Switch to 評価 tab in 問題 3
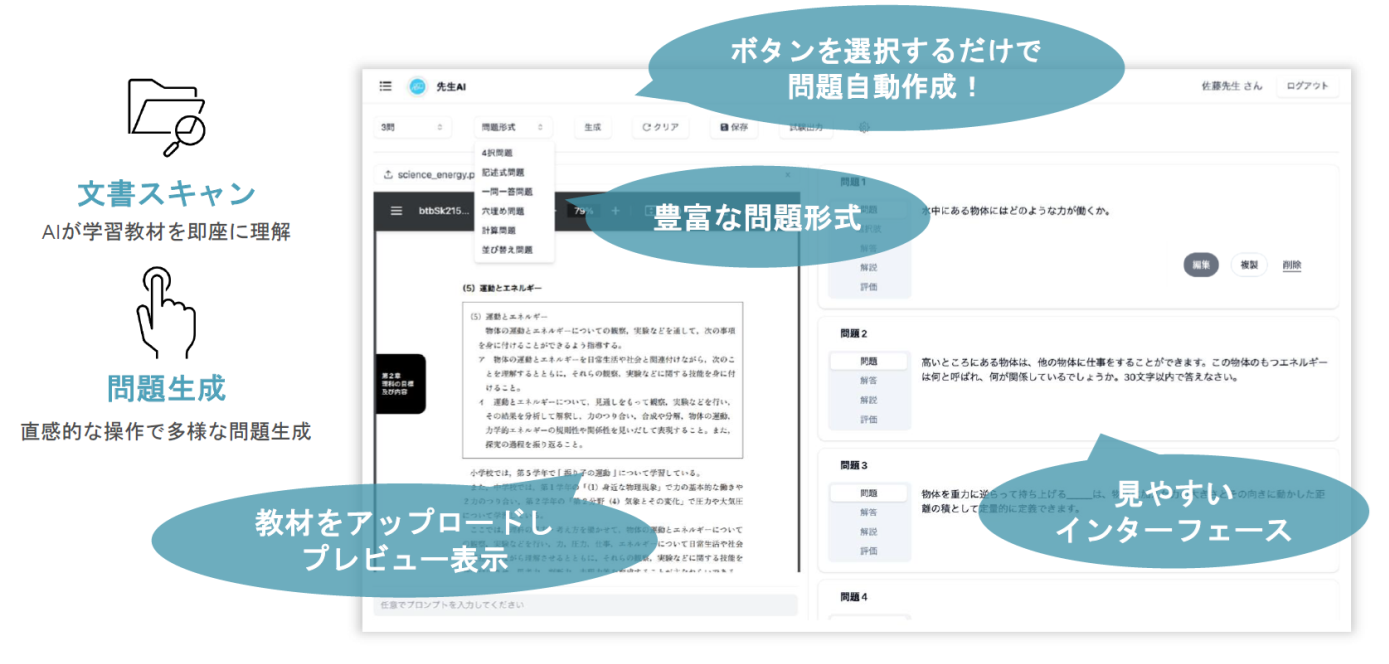The image size is (1389, 664). [869, 551]
